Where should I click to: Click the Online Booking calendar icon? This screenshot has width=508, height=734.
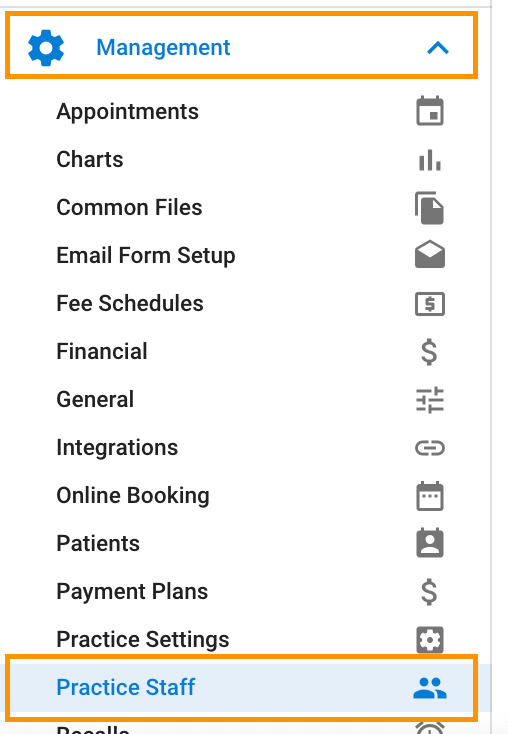430,496
